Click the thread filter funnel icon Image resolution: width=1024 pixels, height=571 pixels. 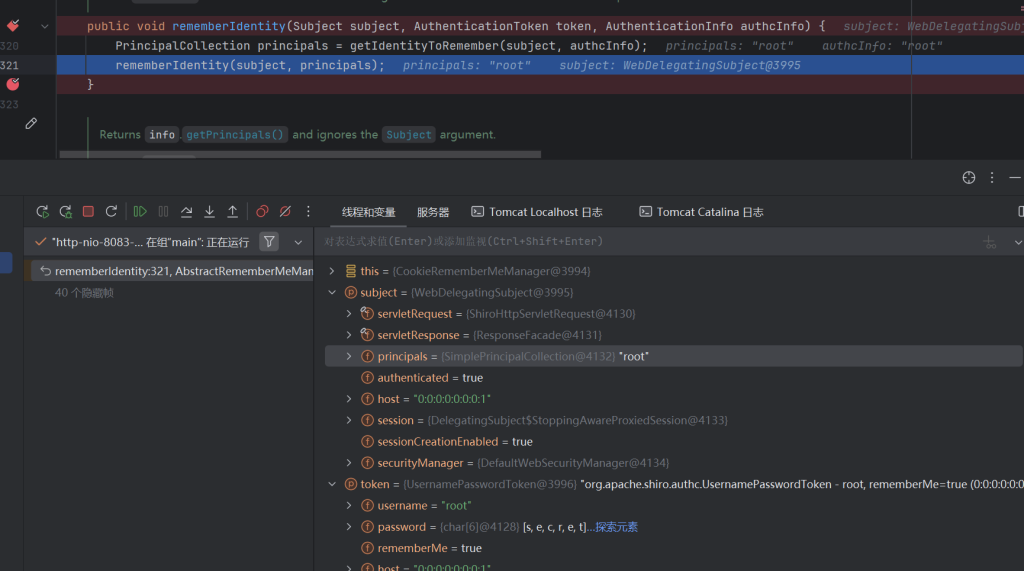tap(269, 241)
